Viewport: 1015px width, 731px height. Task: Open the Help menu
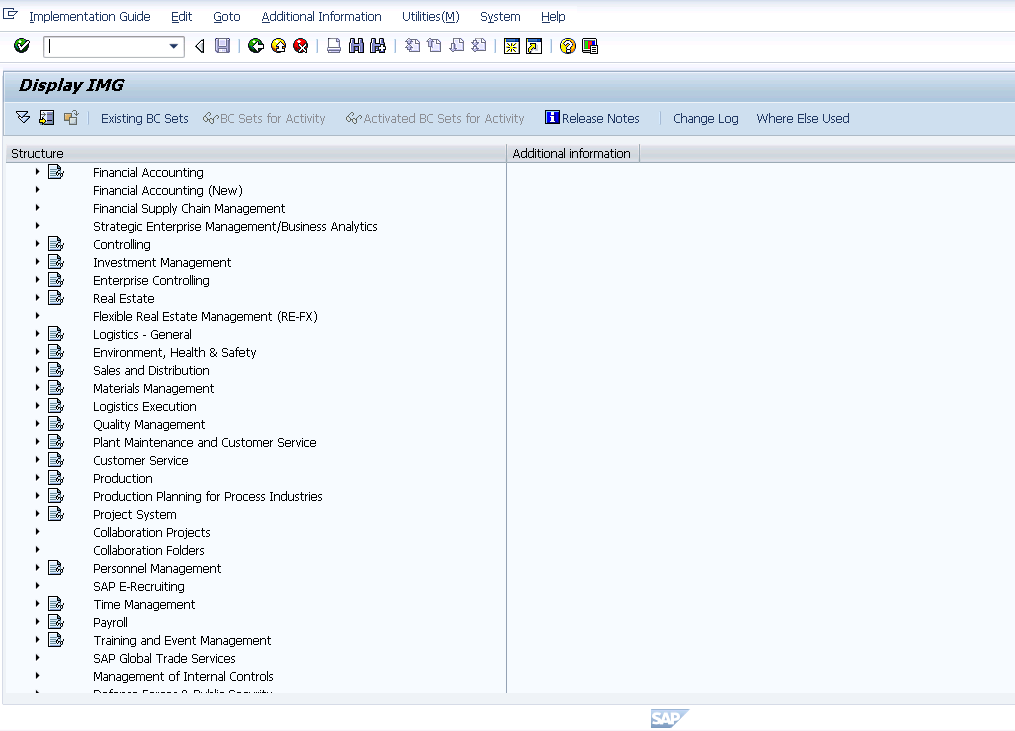click(x=553, y=16)
